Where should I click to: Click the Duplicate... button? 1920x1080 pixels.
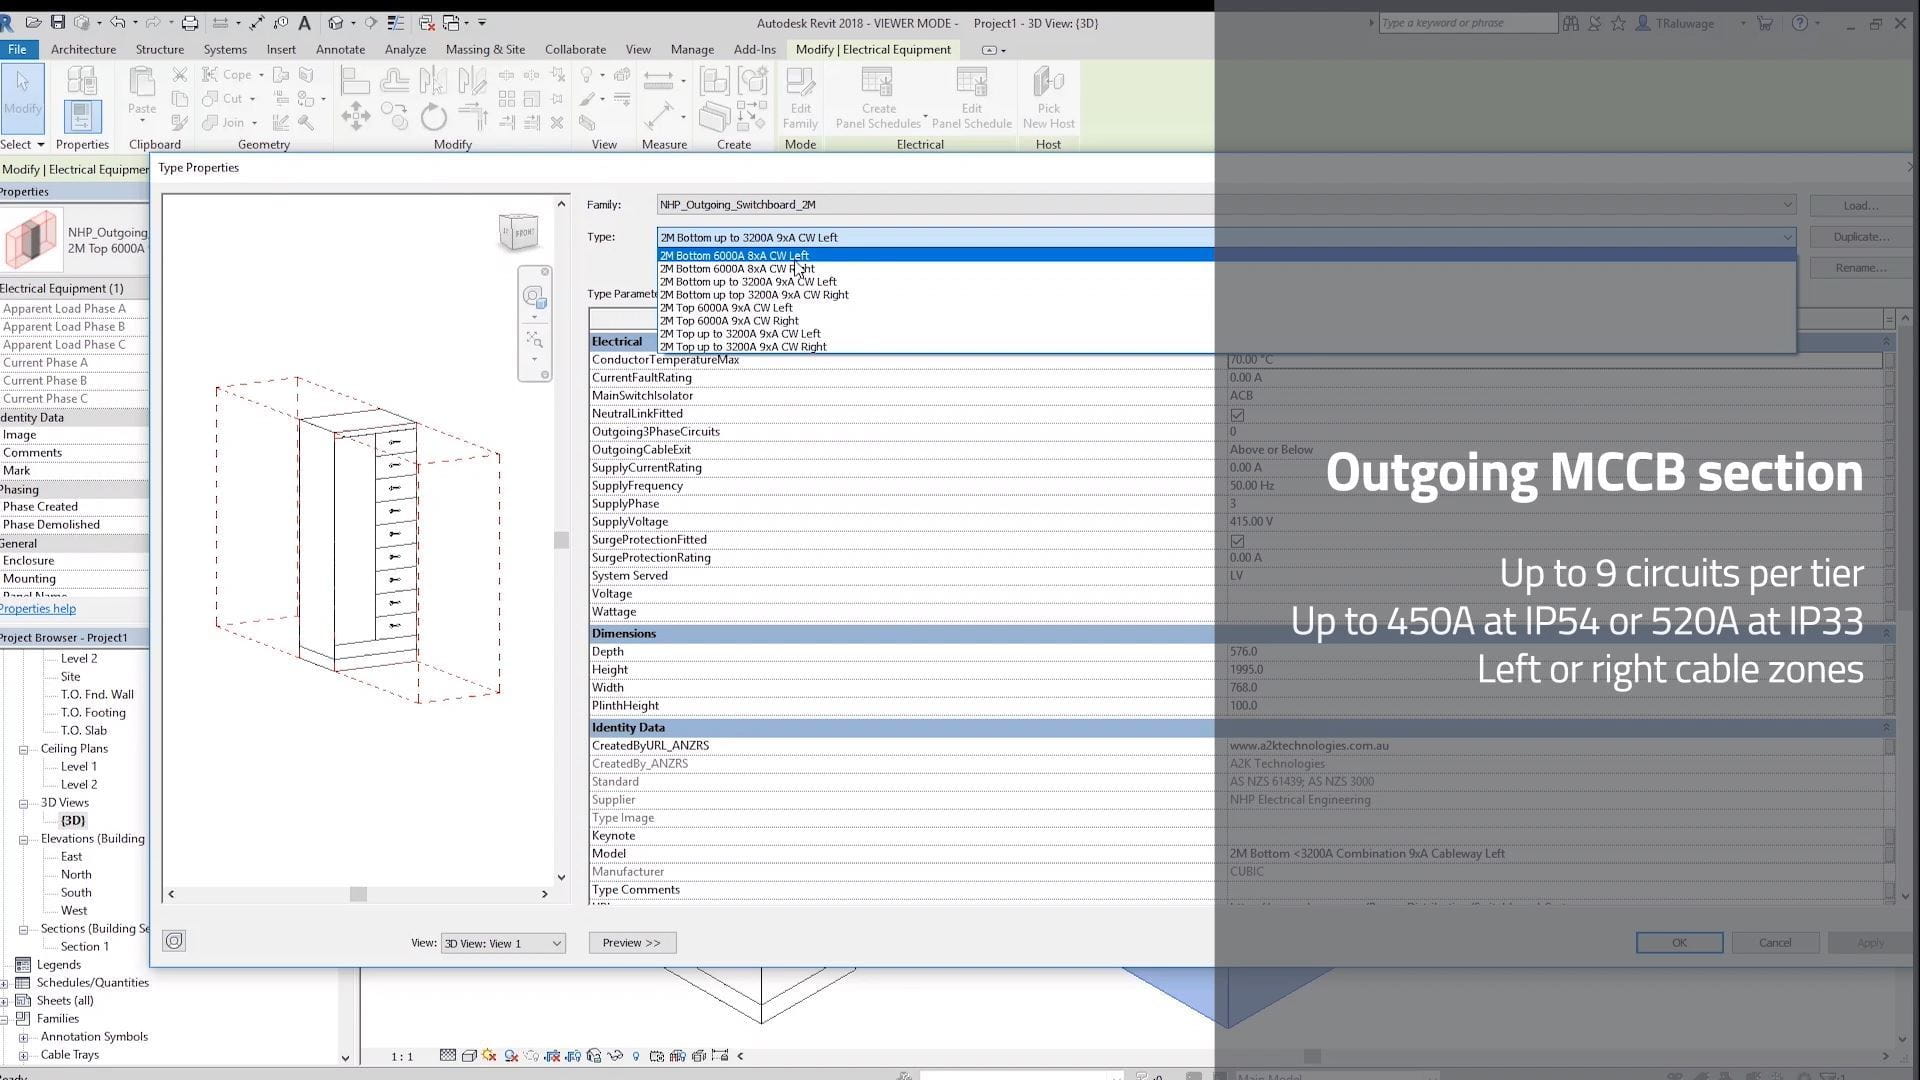[1861, 237]
